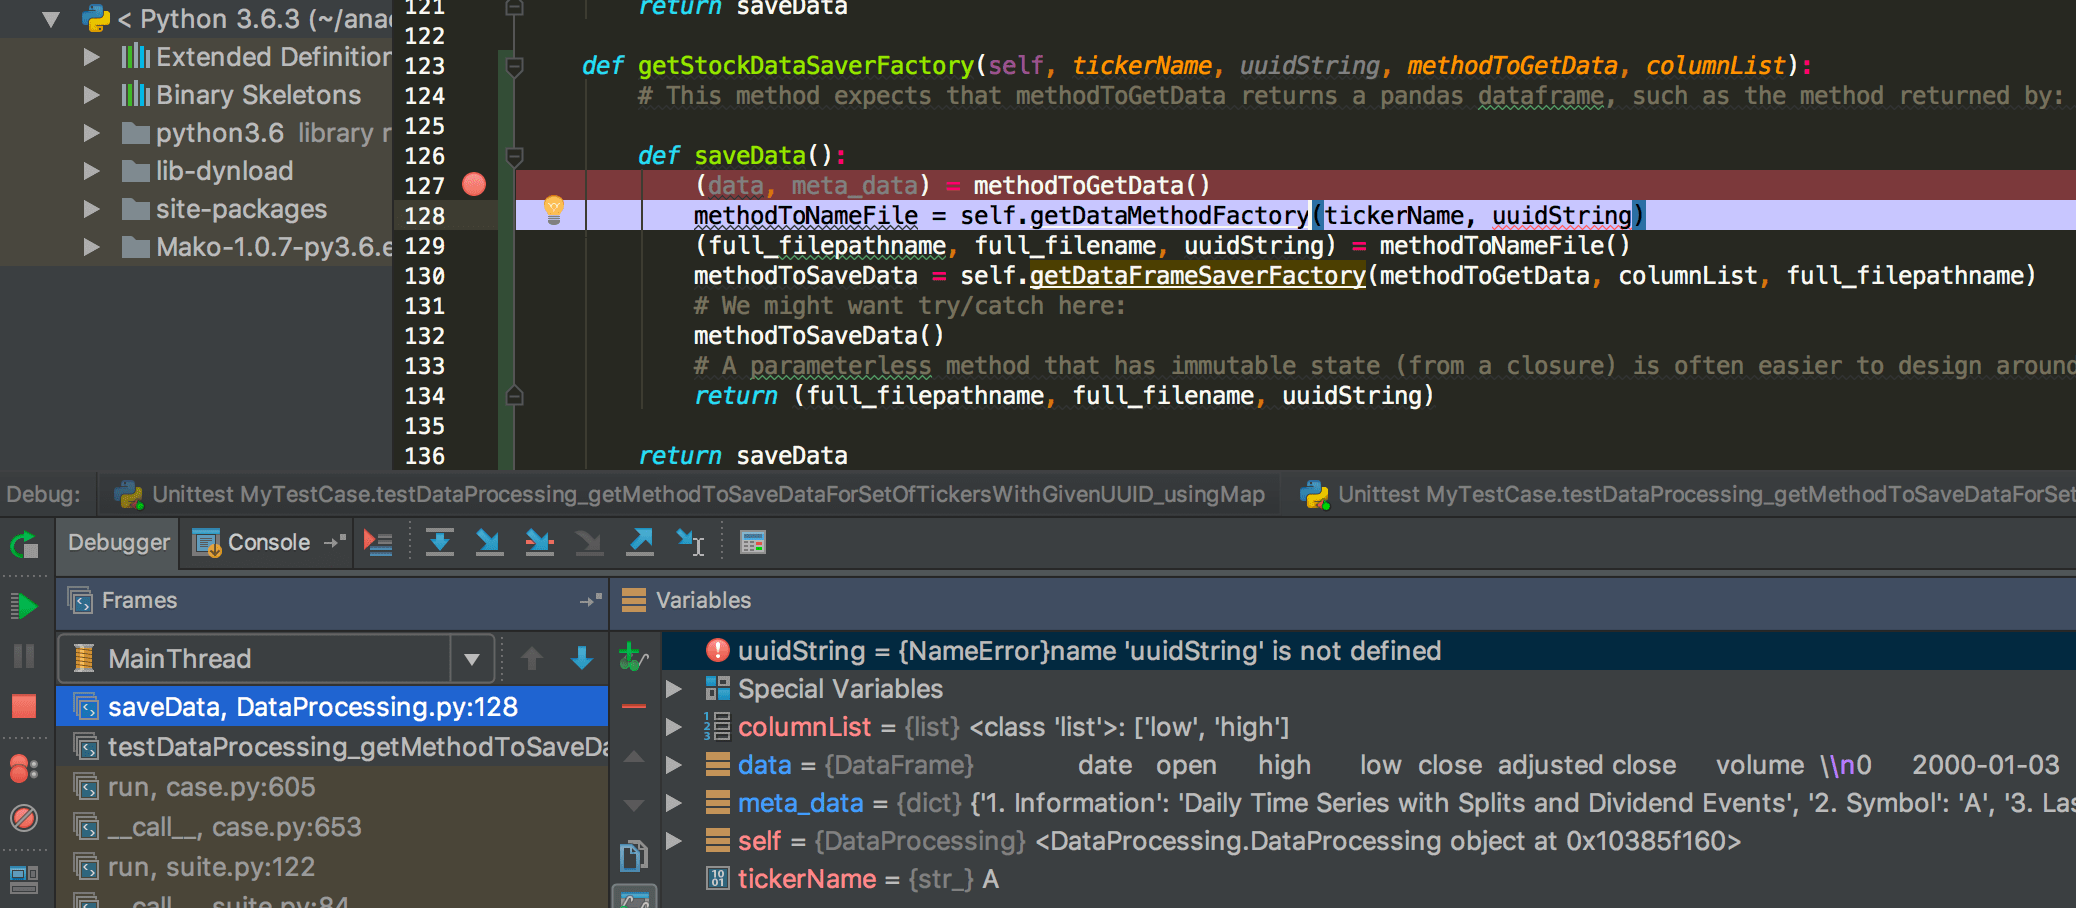The height and width of the screenshot is (908, 2076).
Task: Click the pin arrow next to Console tab
Action: coord(335,542)
